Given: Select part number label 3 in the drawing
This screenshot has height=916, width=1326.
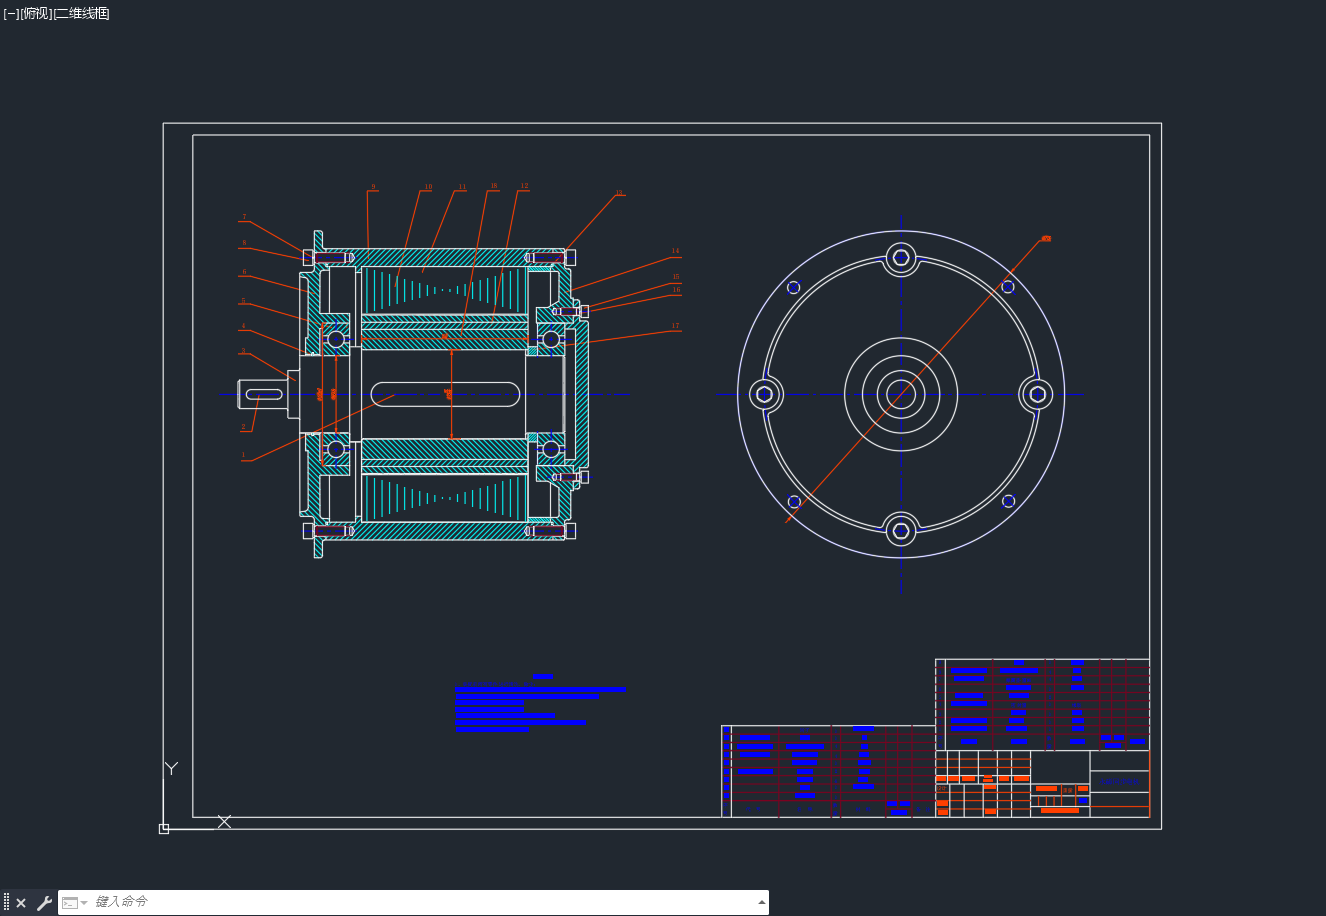Looking at the screenshot, I should 243,351.
